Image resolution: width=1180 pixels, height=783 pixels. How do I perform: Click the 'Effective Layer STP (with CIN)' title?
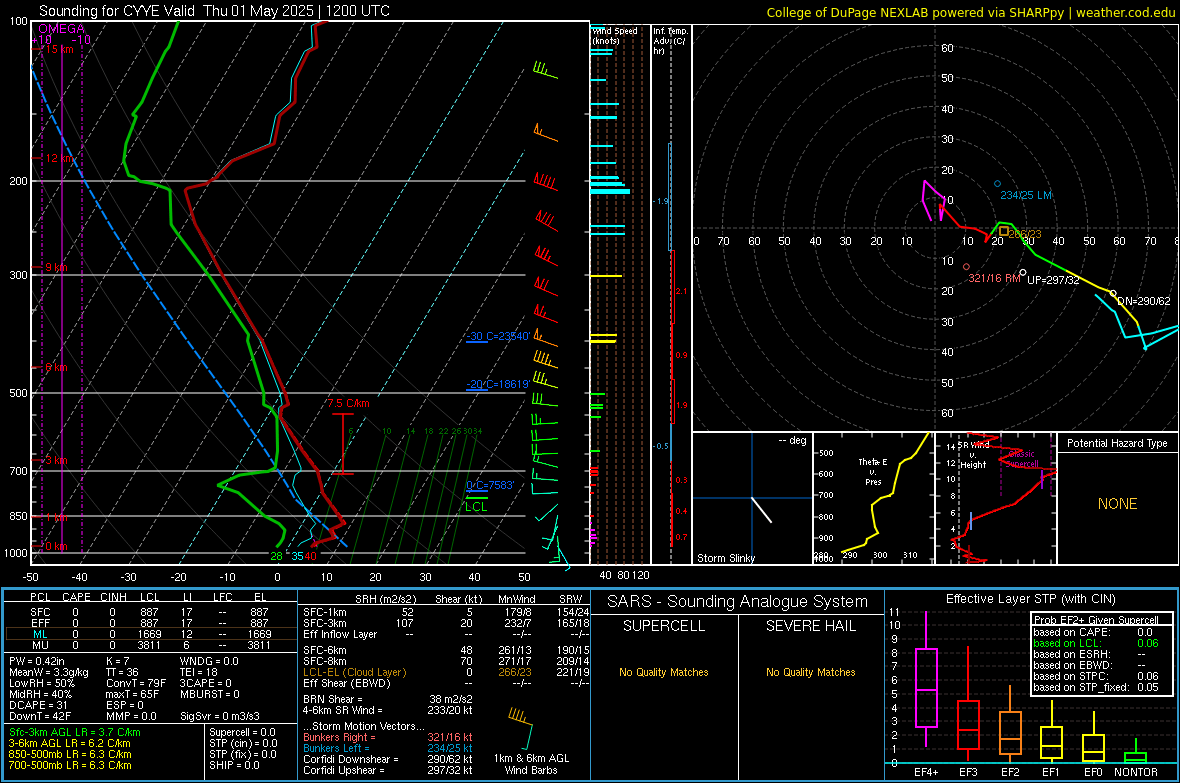point(1030,599)
